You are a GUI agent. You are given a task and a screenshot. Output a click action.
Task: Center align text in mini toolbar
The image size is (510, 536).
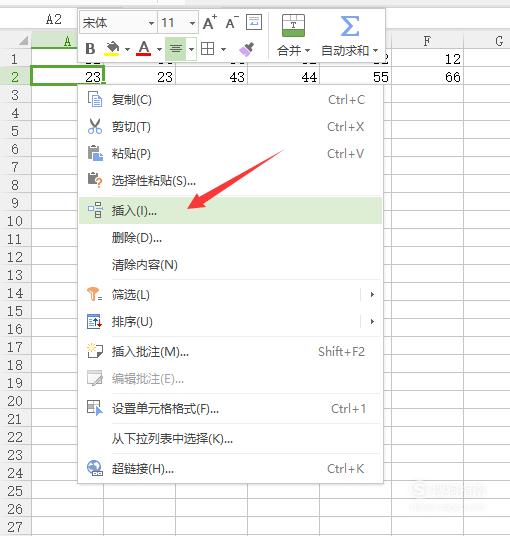(176, 49)
